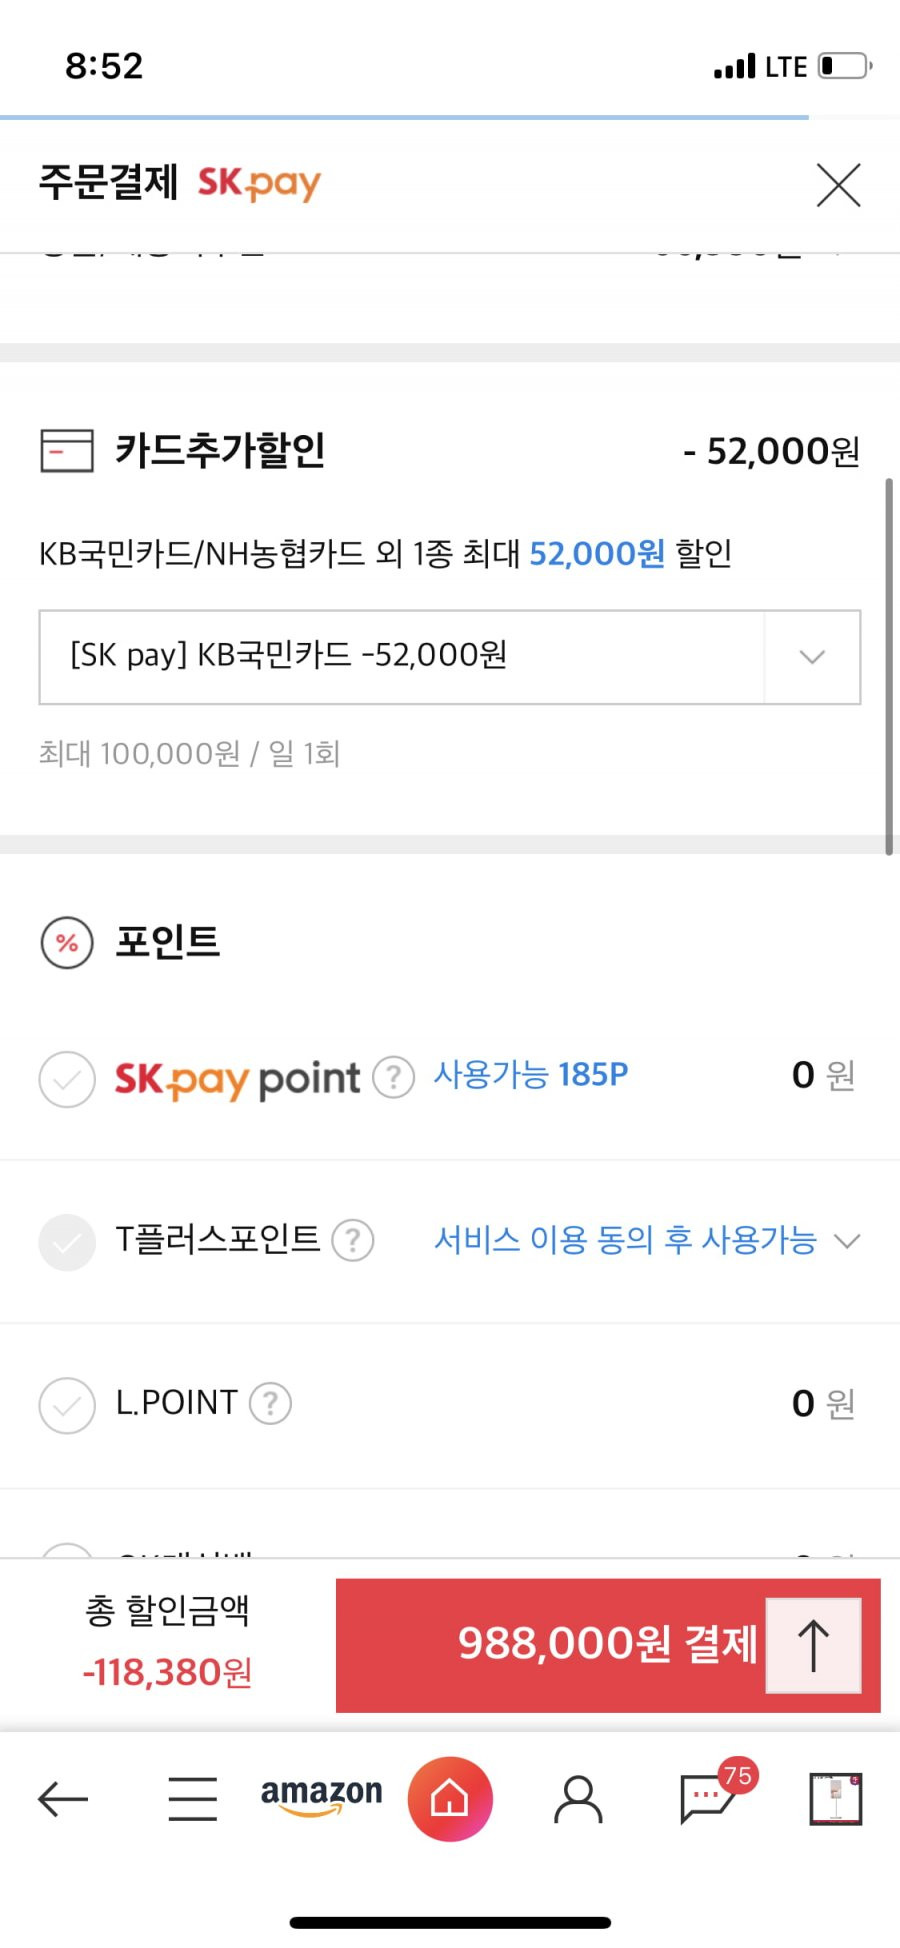The width and height of the screenshot is (900, 1948).
Task: Open the hamburger category menu icon
Action: click(192, 1799)
